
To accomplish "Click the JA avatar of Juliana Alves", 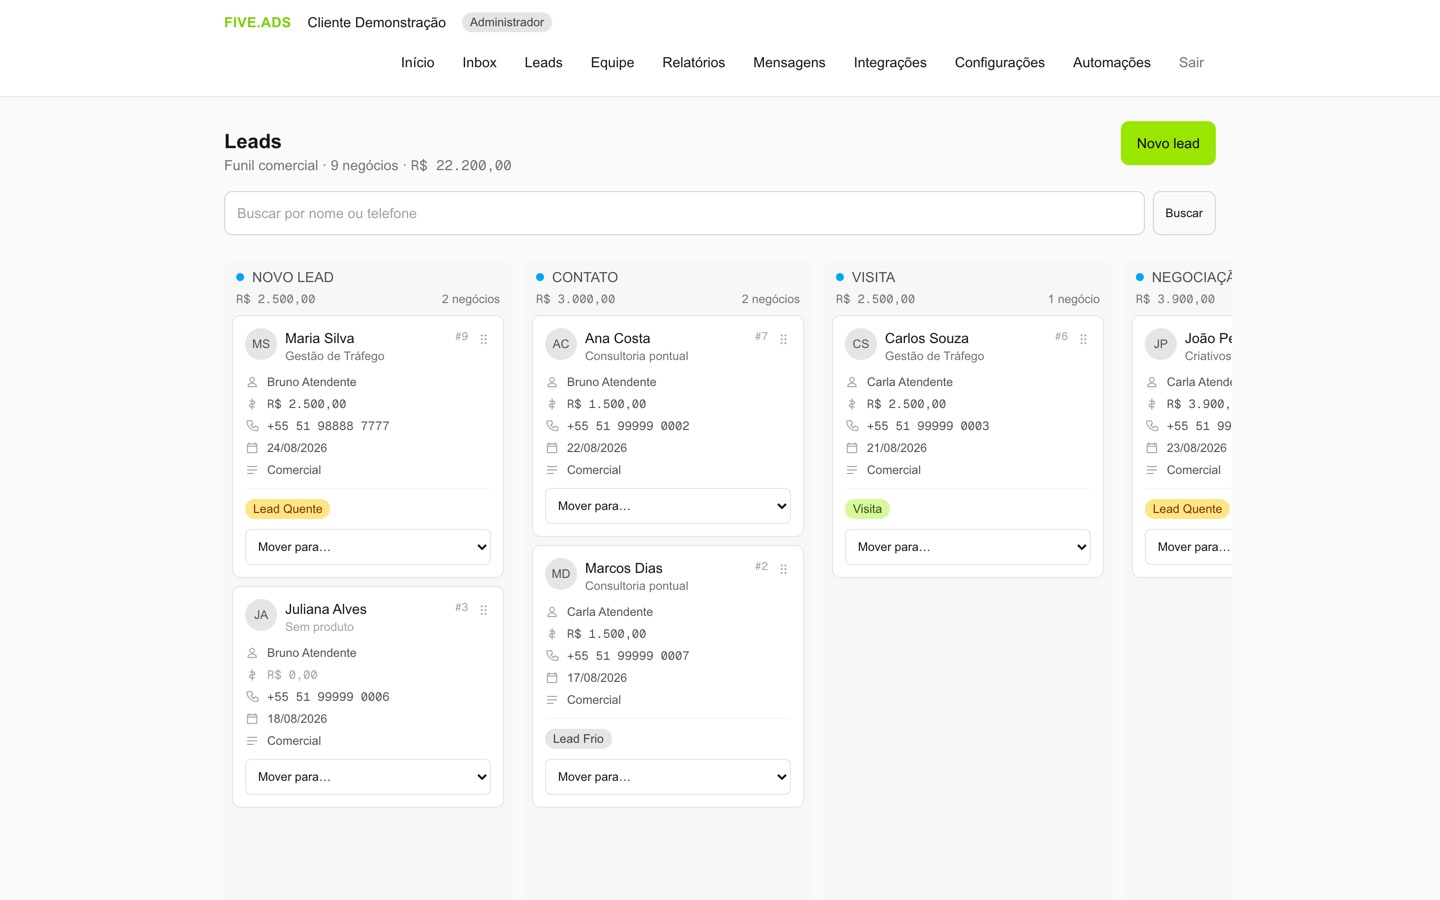I will [x=261, y=615].
